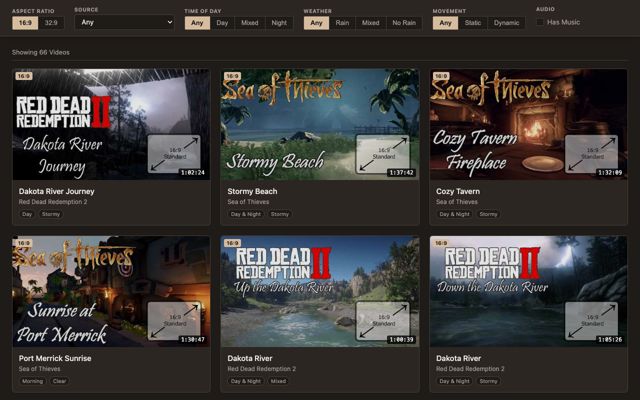This screenshot has width=640, height=400.
Task: Filter Time of Day to Night
Action: (x=279, y=23)
